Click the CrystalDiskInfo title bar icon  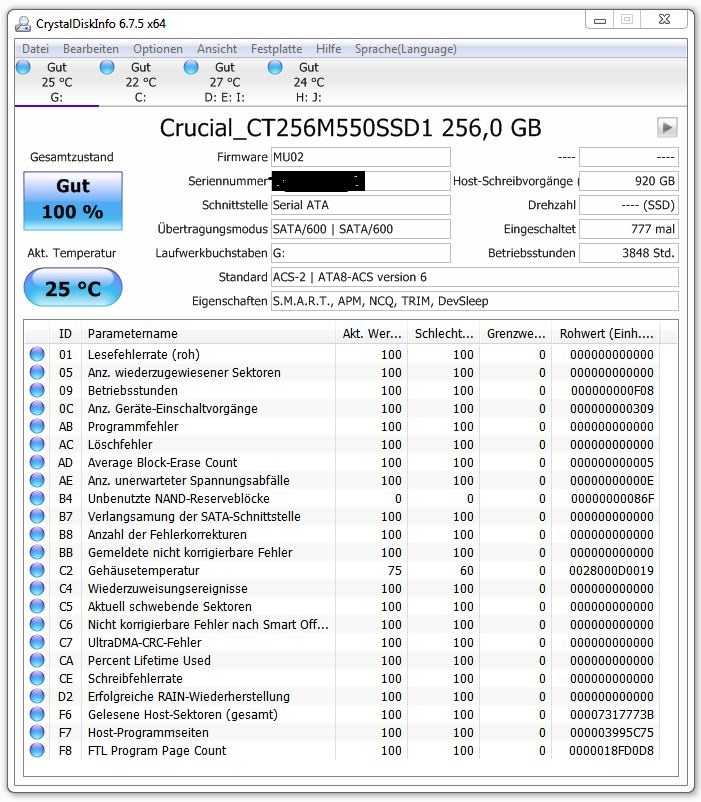(23, 24)
